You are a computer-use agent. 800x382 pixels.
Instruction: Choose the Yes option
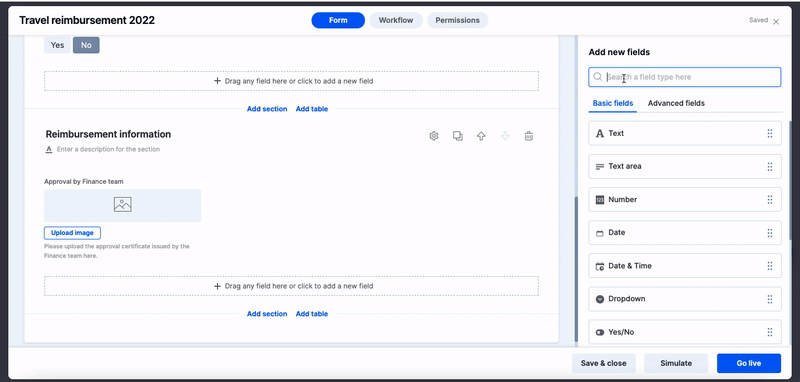[x=57, y=45]
